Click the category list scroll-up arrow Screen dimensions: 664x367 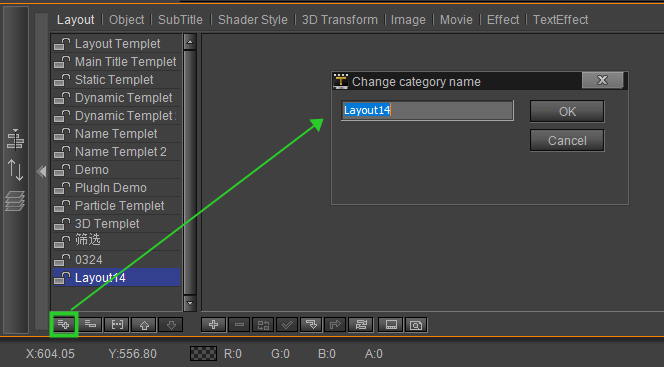tap(189, 41)
